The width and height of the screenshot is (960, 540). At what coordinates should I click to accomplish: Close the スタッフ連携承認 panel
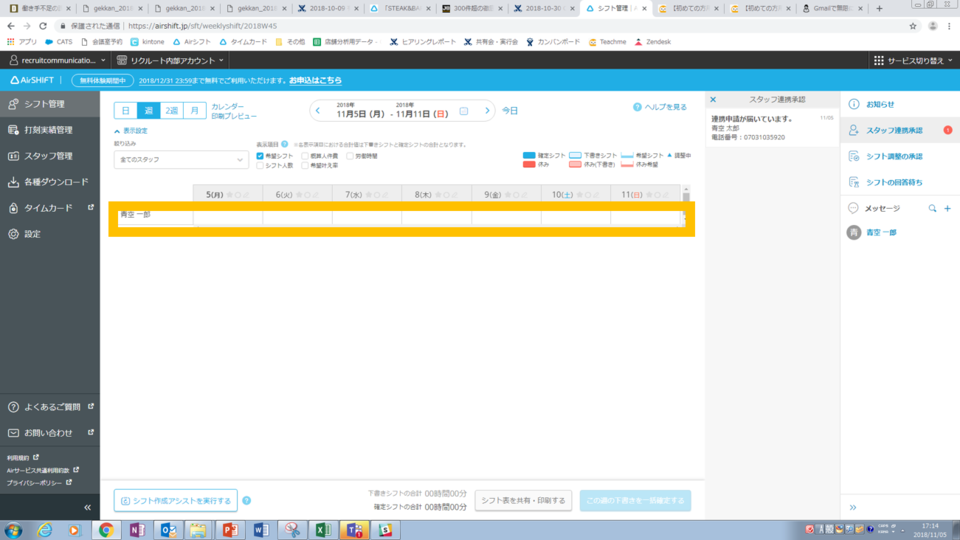point(713,100)
